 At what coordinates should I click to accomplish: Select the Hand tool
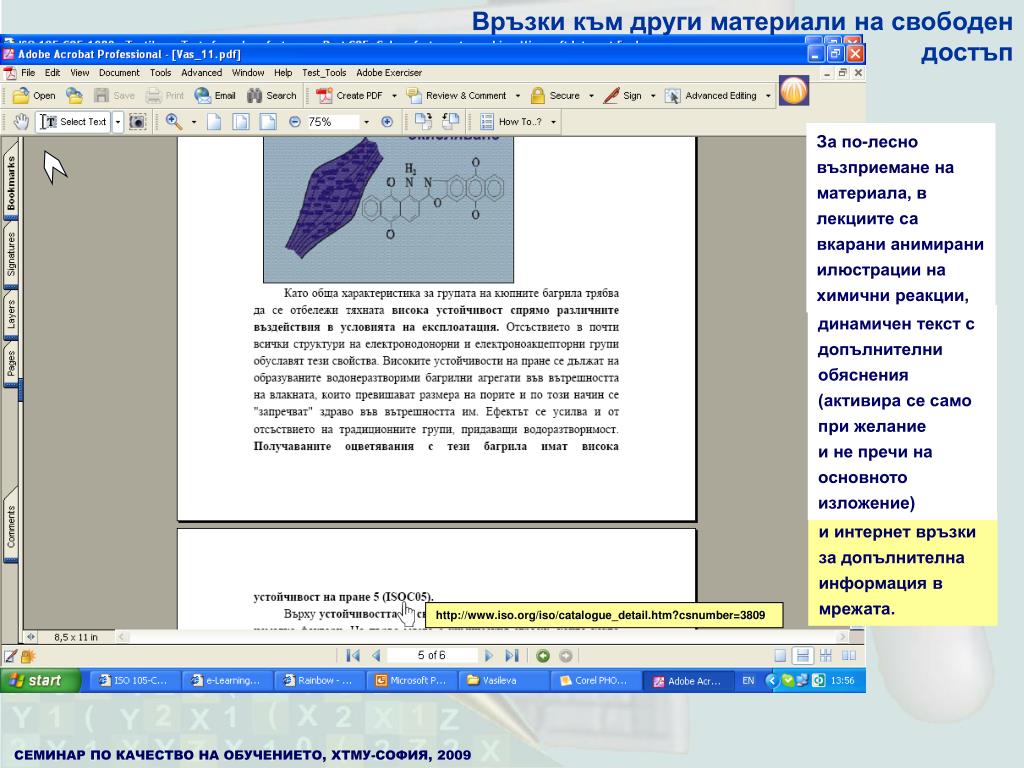(x=21, y=121)
